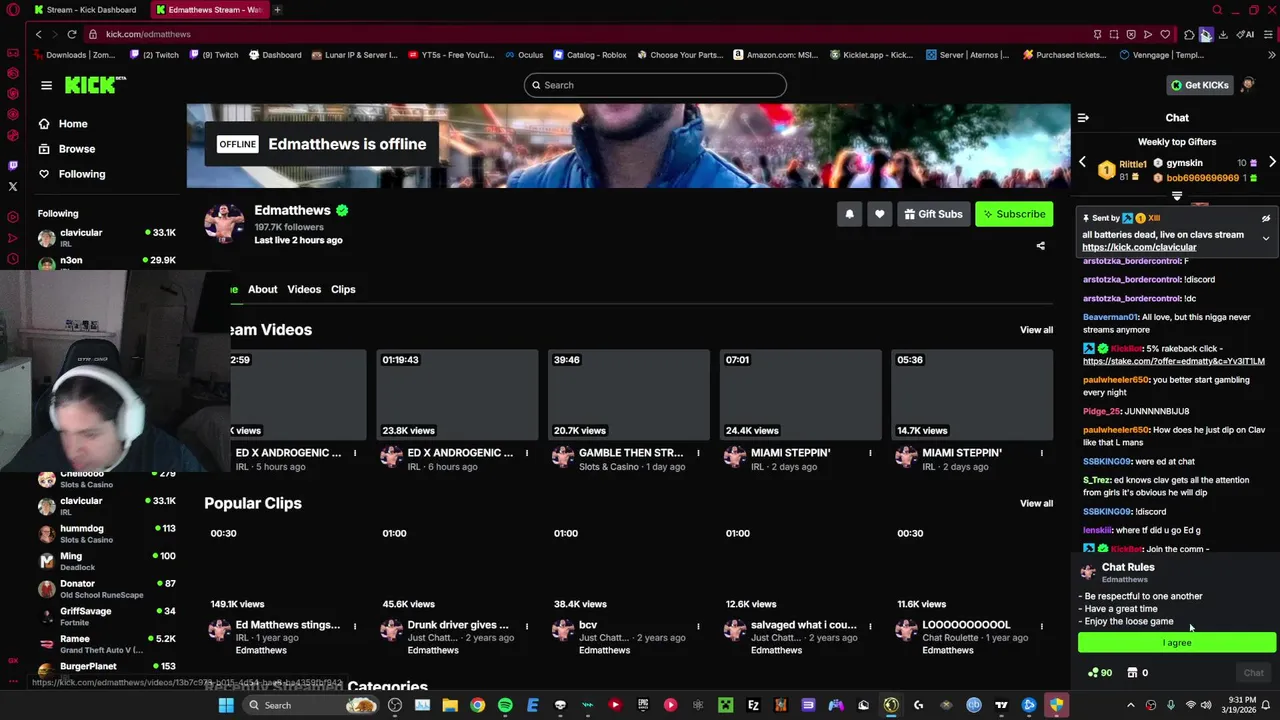The height and width of the screenshot is (720, 1280).
Task: Open Ramee channel in sidebar
Action: point(107,643)
